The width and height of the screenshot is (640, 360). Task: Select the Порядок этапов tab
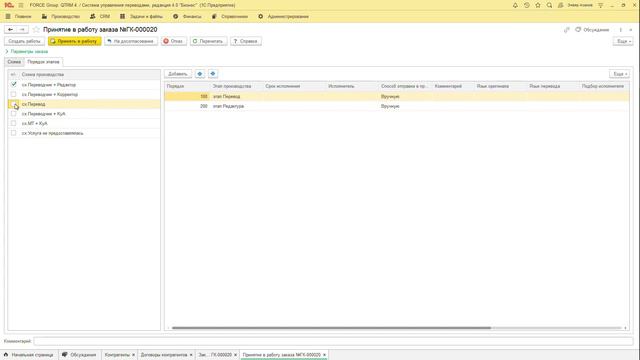click(44, 62)
